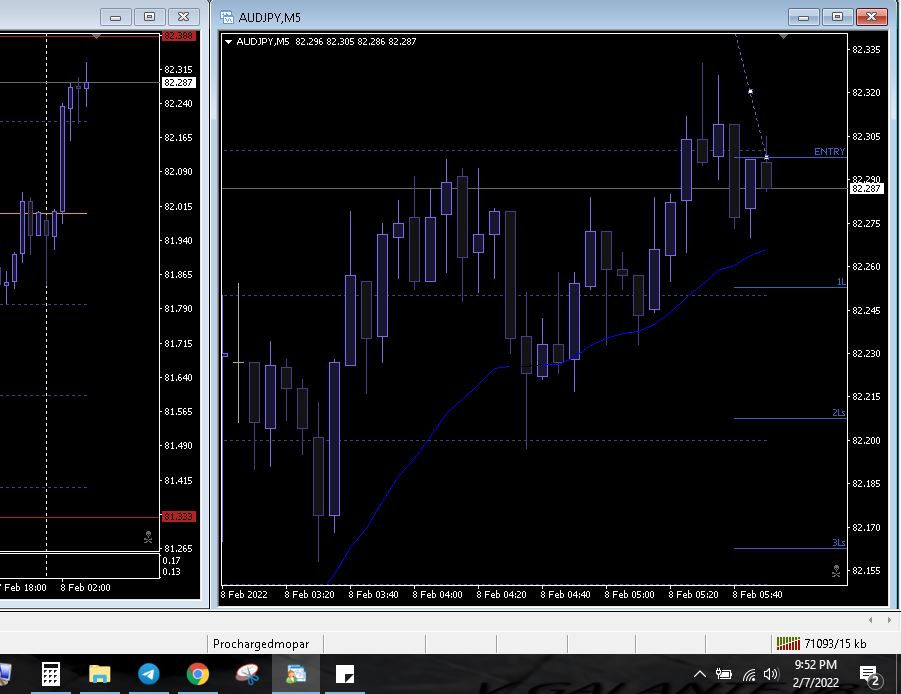Open Google Chrome from the taskbar
The height and width of the screenshot is (694, 901).
(x=197, y=674)
